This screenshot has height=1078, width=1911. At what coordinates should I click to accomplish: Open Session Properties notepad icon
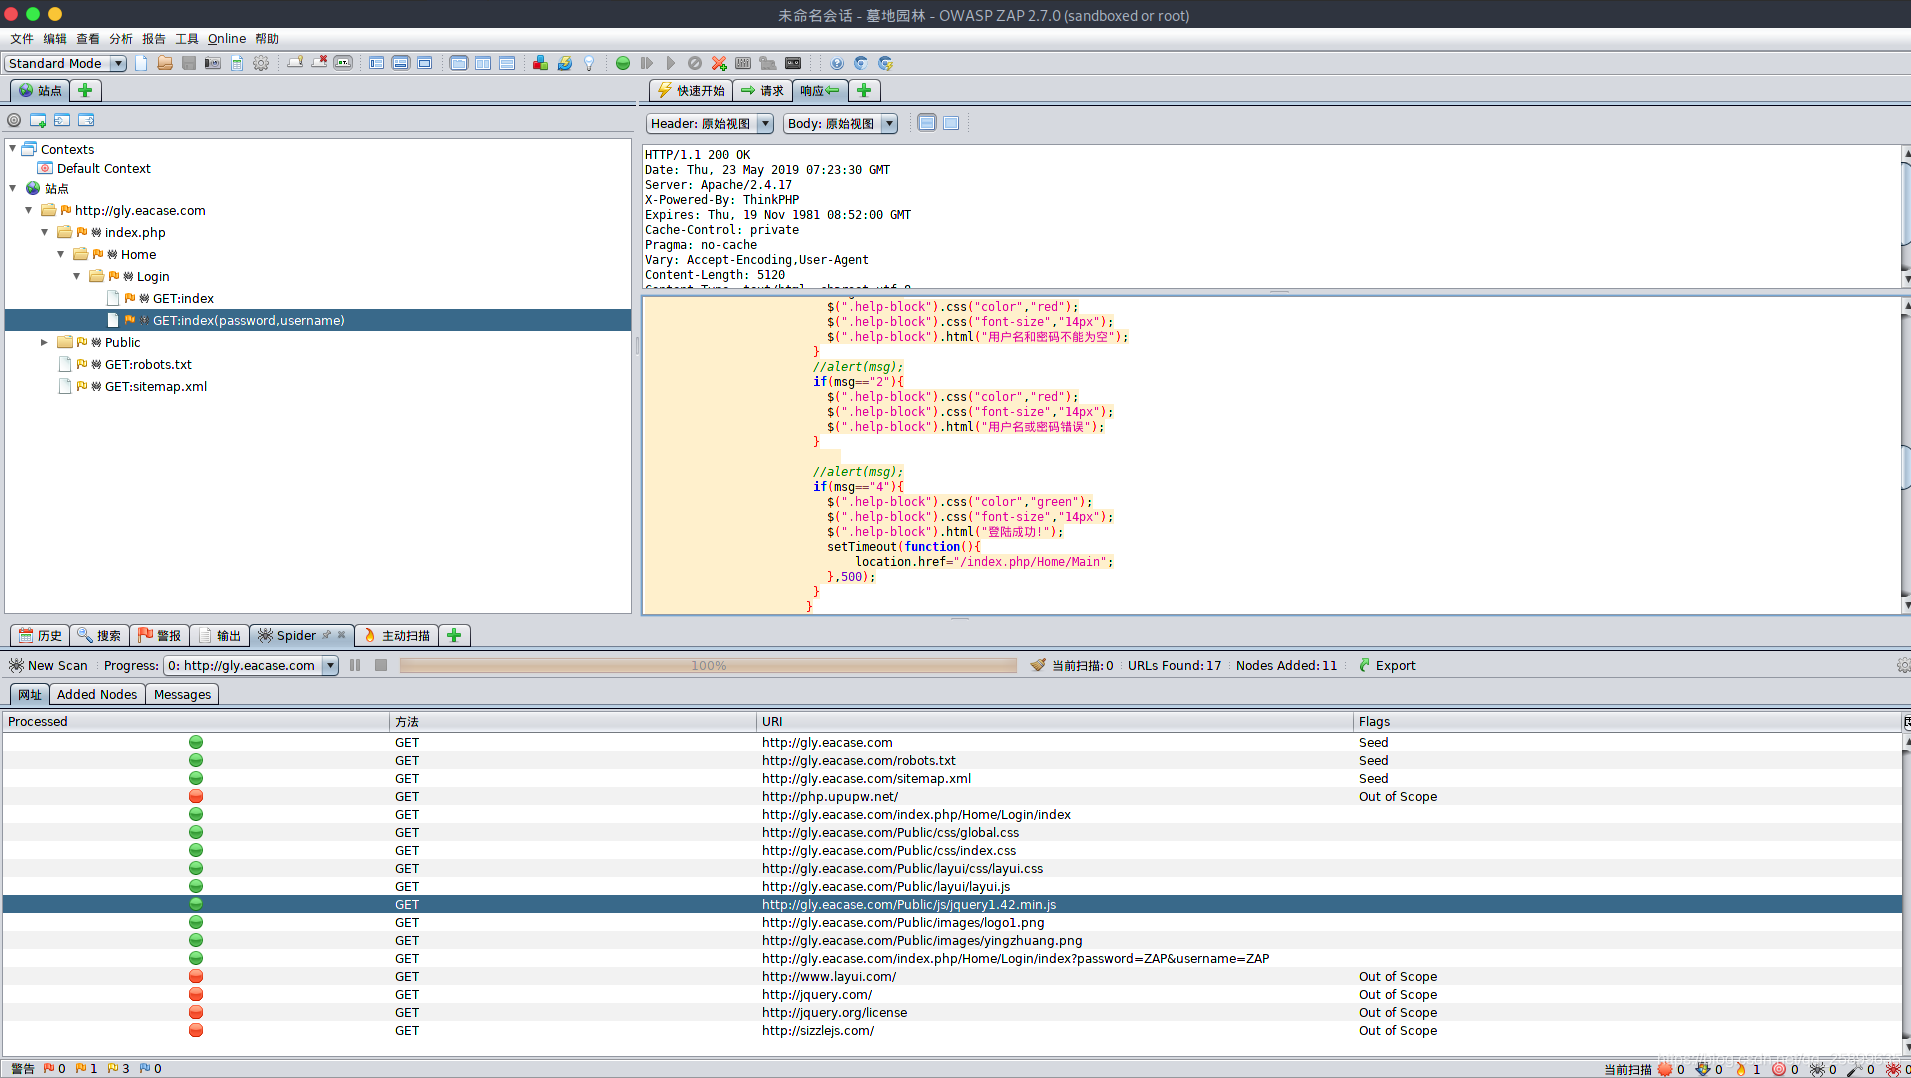237,63
